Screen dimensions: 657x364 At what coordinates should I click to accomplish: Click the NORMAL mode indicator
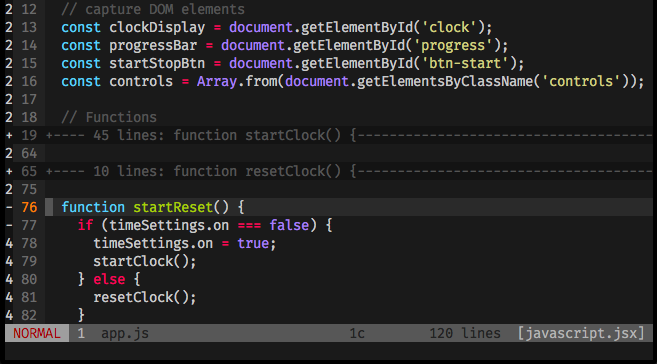[x=37, y=333]
